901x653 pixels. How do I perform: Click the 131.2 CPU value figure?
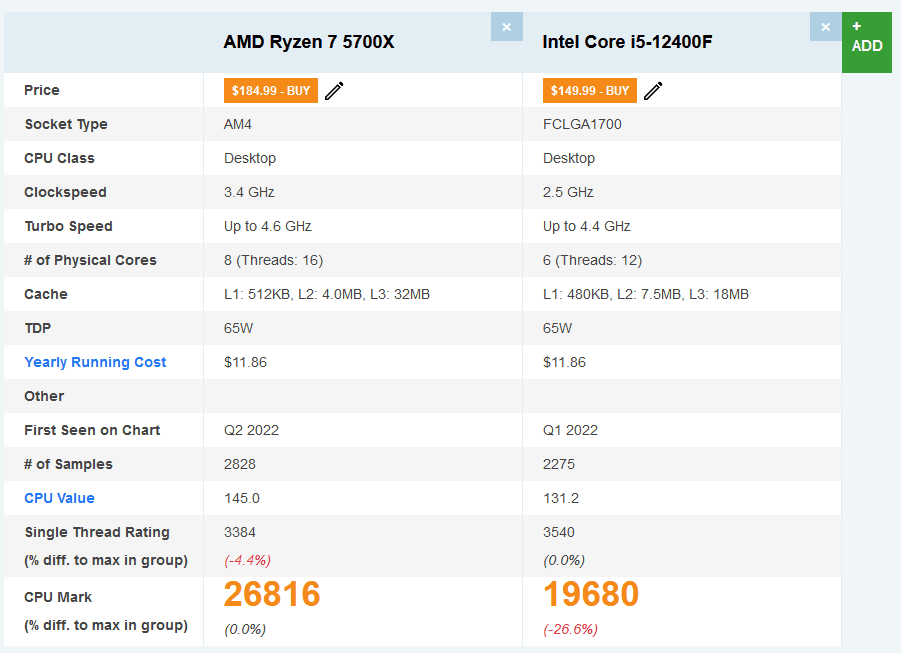pyautogui.click(x=560, y=498)
